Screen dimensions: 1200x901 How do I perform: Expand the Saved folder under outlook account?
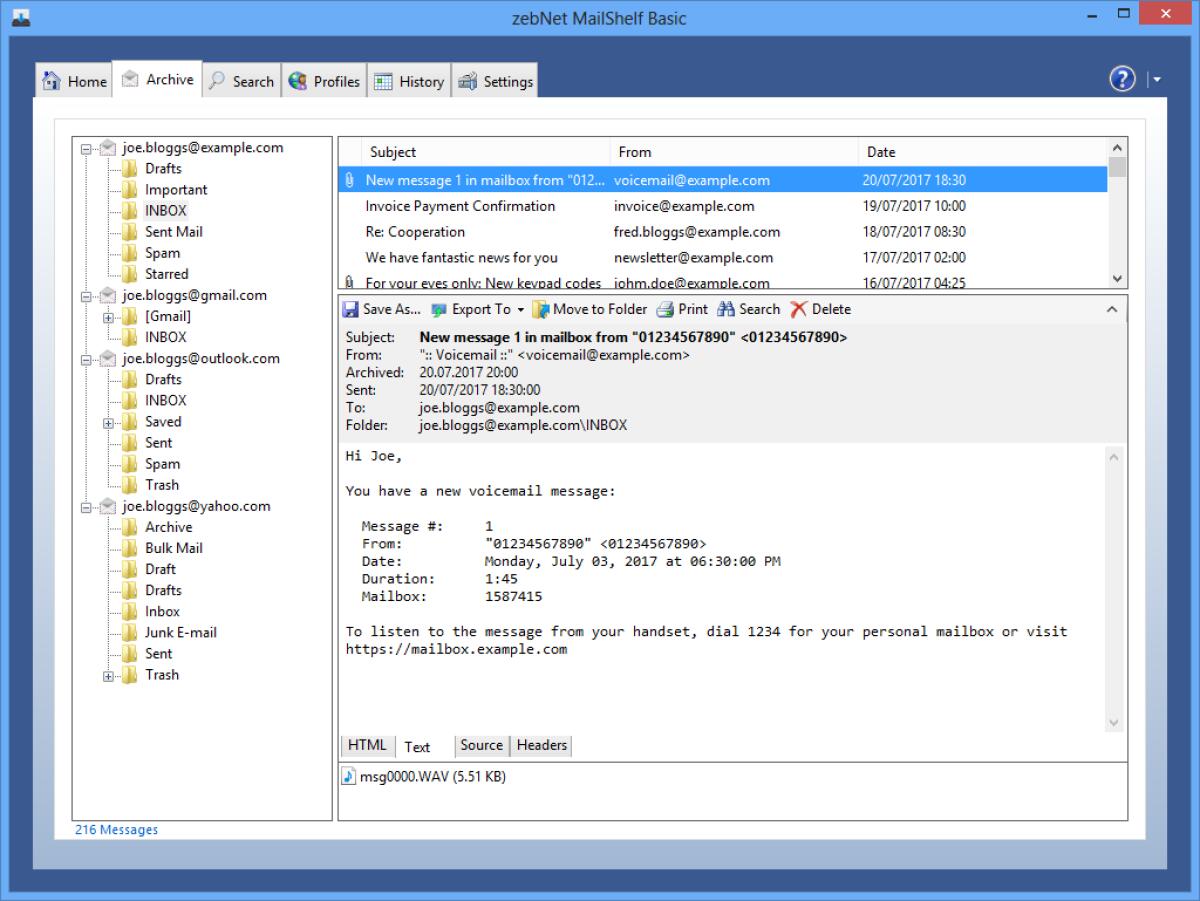(108, 421)
